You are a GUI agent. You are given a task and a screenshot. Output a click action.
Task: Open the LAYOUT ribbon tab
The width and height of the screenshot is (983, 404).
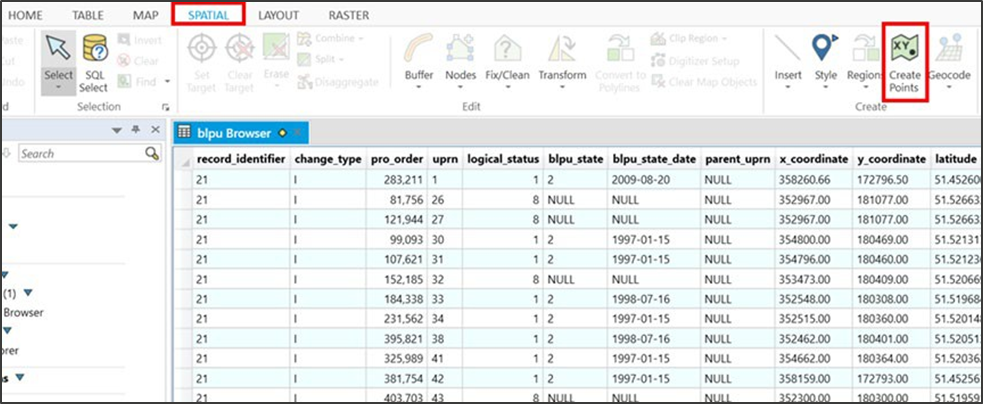(x=278, y=15)
